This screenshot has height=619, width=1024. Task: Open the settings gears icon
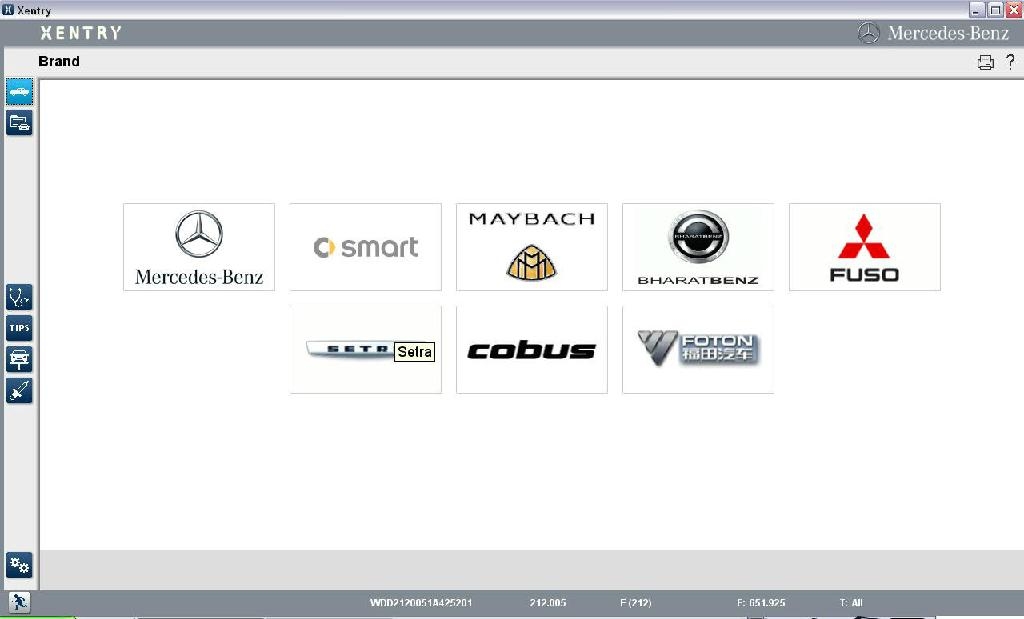[20, 565]
